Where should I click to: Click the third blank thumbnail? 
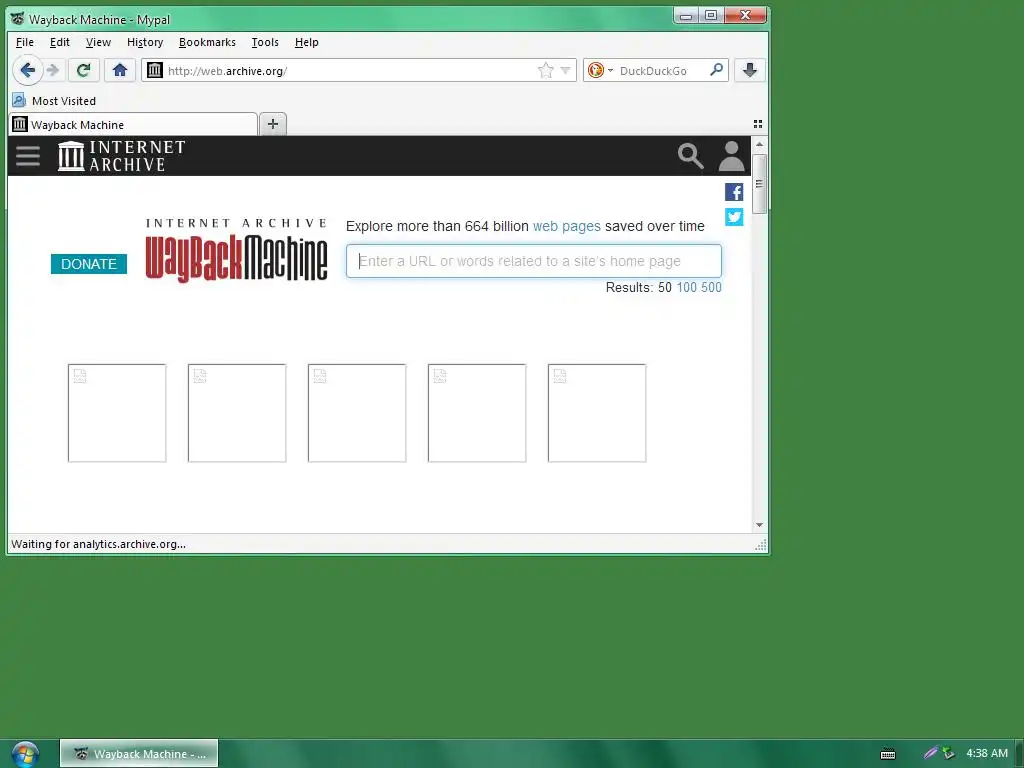point(357,413)
